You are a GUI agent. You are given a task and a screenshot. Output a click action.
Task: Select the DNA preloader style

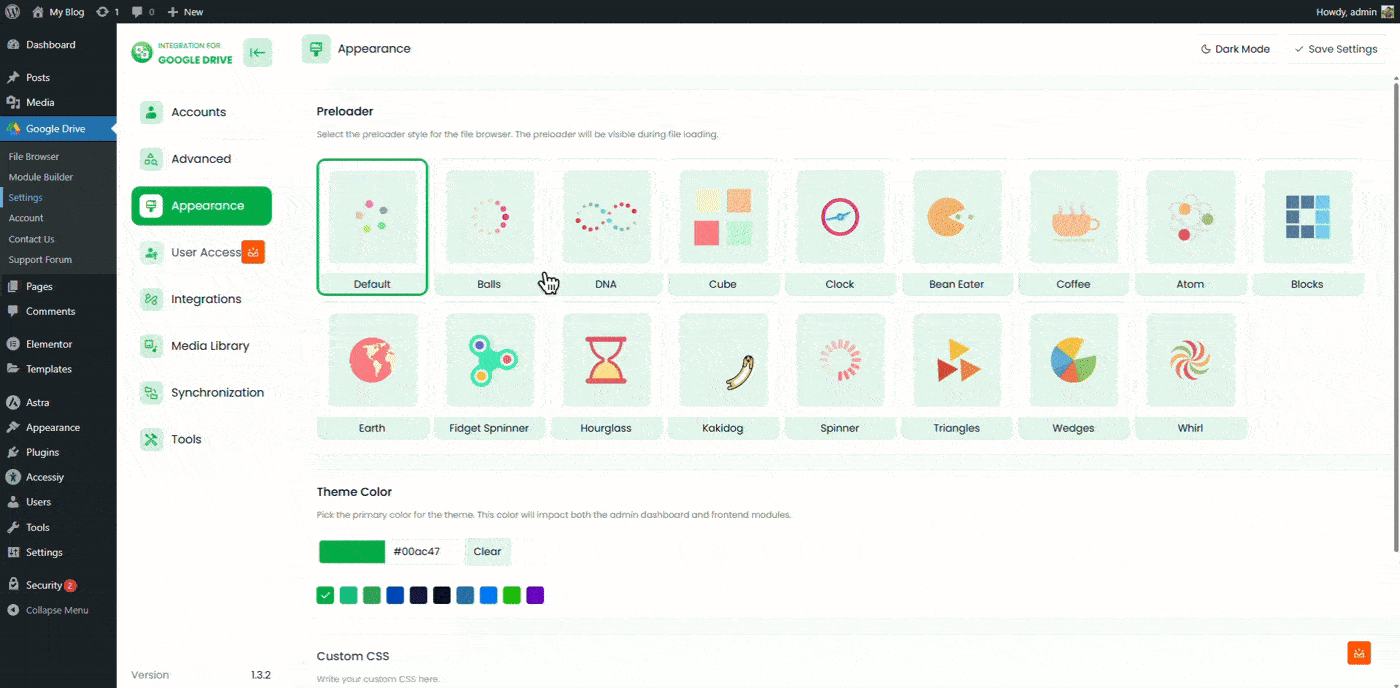pyautogui.click(x=606, y=227)
